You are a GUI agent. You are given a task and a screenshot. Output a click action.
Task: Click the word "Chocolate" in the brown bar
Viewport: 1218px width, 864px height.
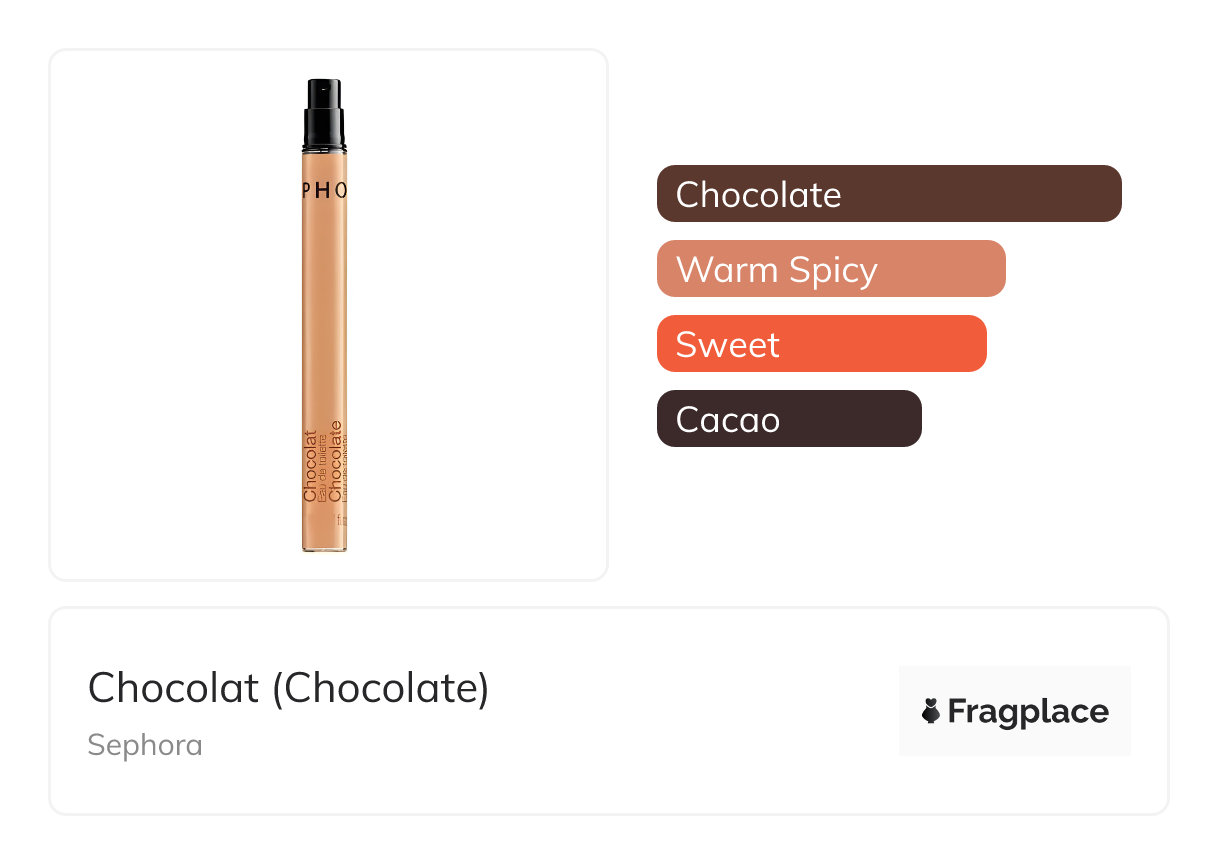coord(758,194)
